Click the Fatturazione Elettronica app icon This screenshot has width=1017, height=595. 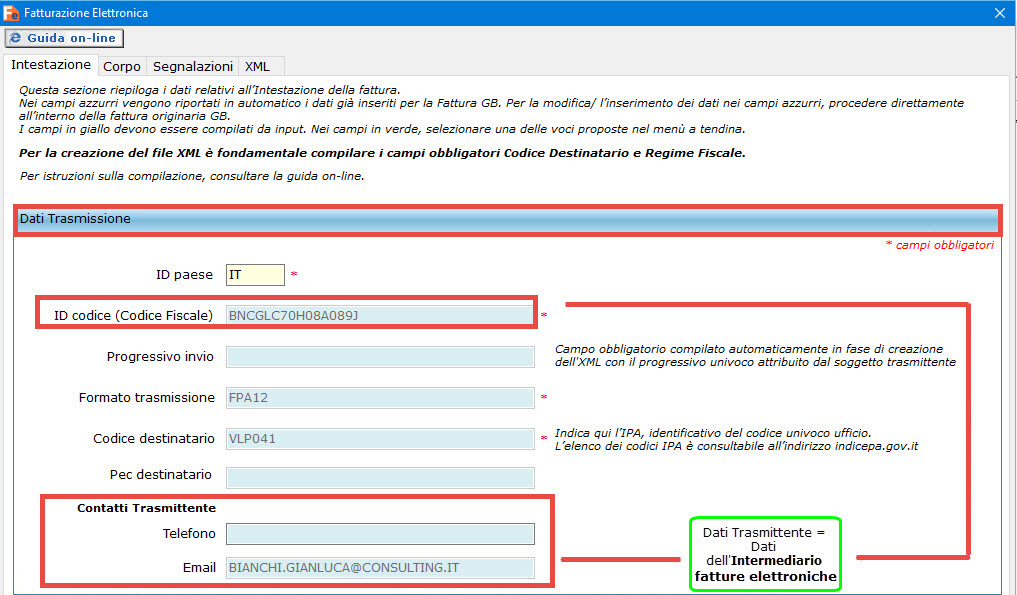[11, 12]
